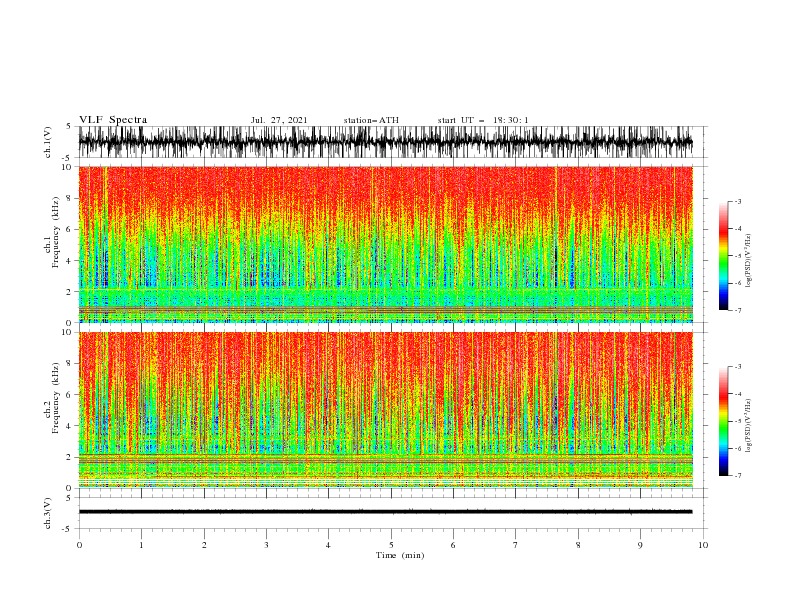Click time axis tick label '7'

click(x=516, y=545)
